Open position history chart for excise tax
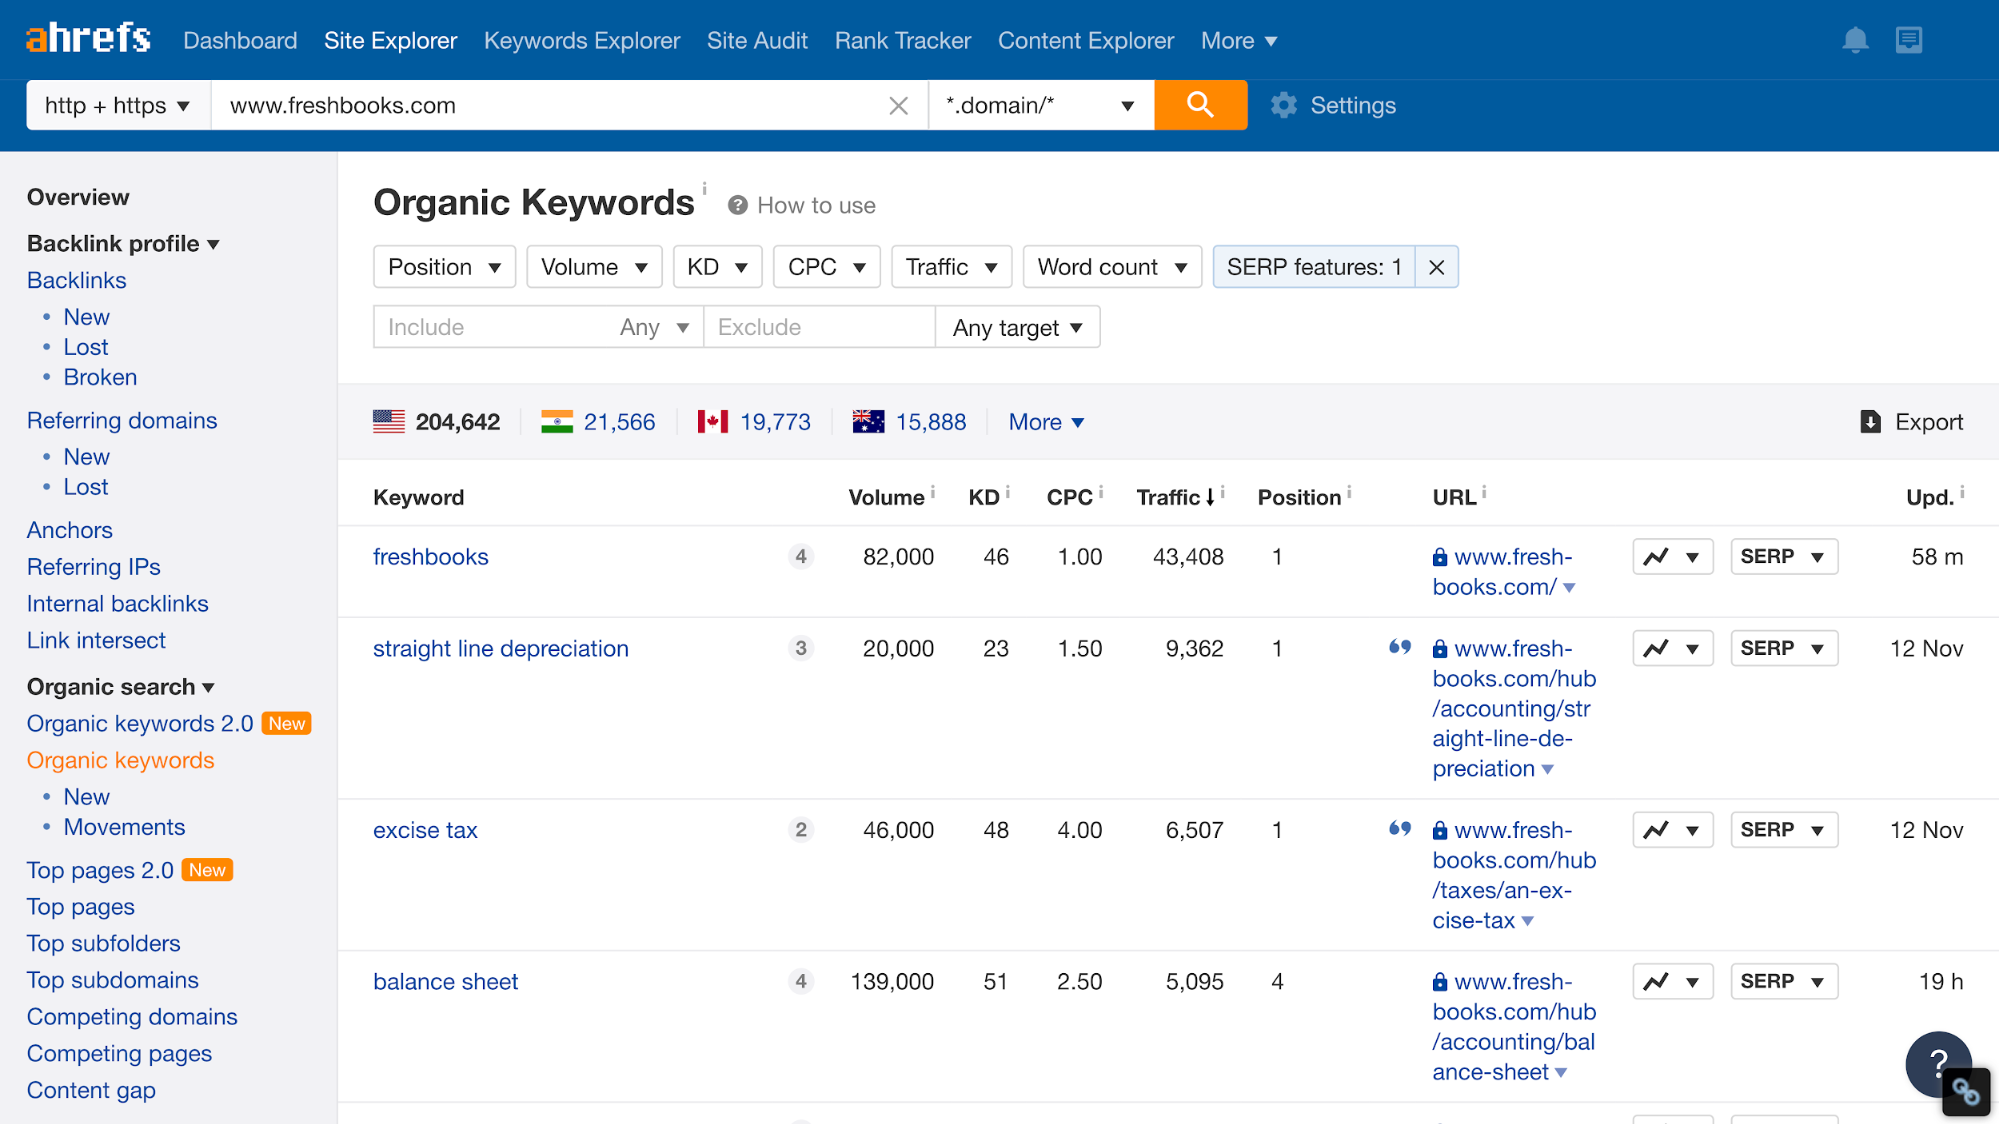This screenshot has width=1999, height=1125. pos(1673,830)
